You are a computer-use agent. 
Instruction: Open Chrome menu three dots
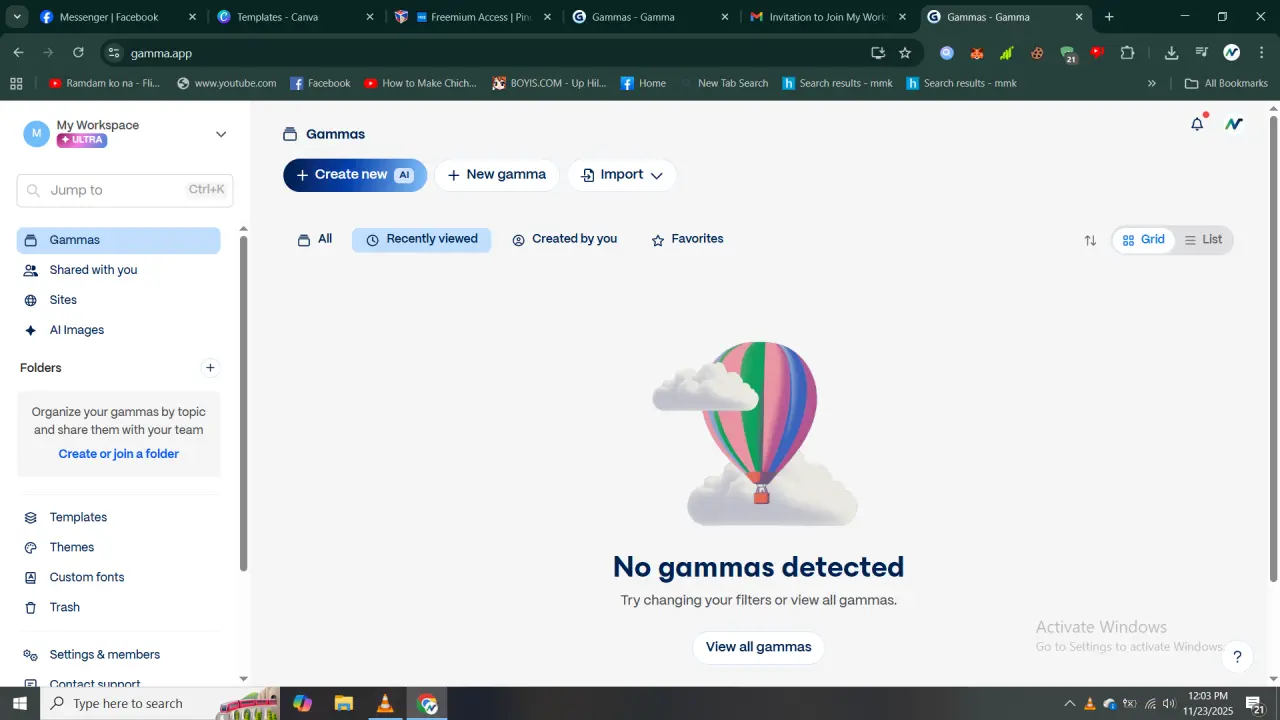1261,53
